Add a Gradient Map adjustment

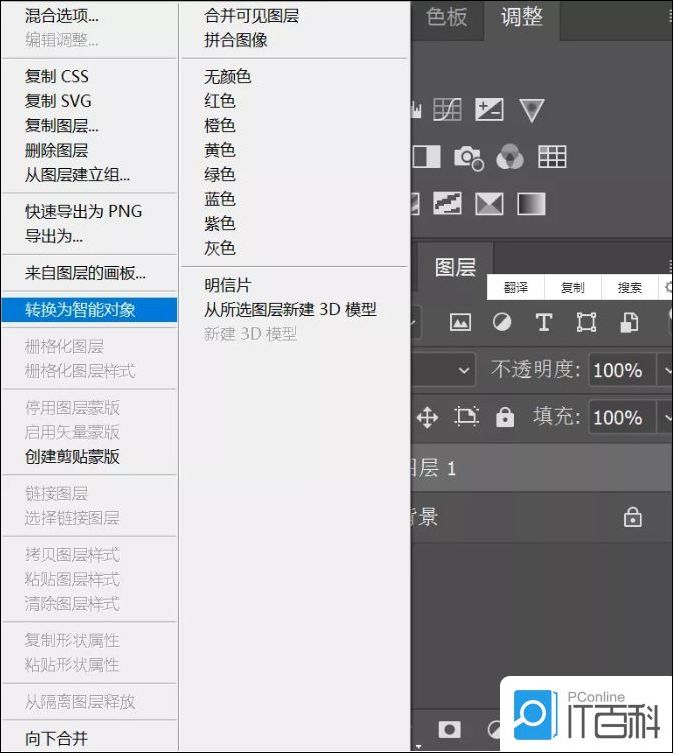pos(531,203)
